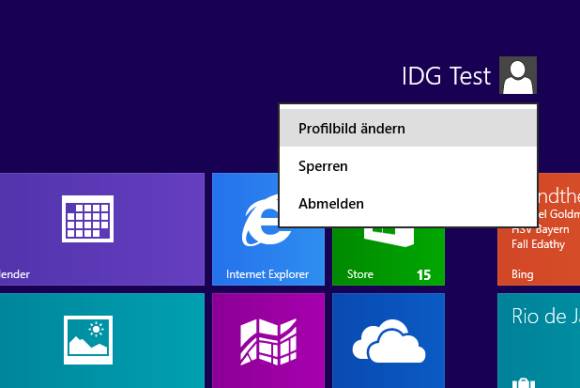Open the Rio de Janeiro travel tile

pos(539,340)
